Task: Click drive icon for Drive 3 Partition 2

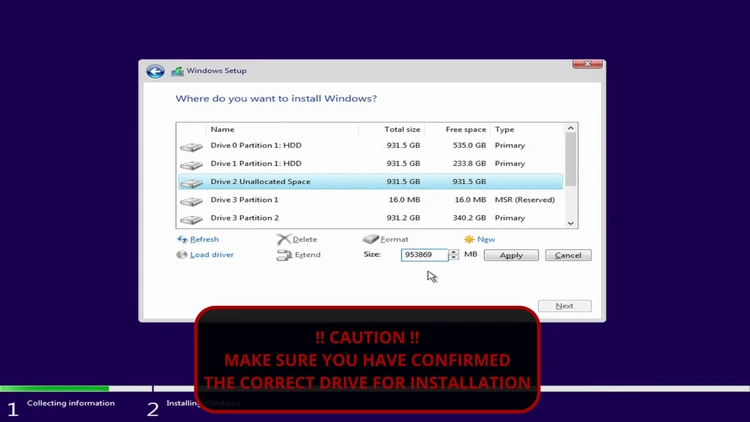Action: 191,219
